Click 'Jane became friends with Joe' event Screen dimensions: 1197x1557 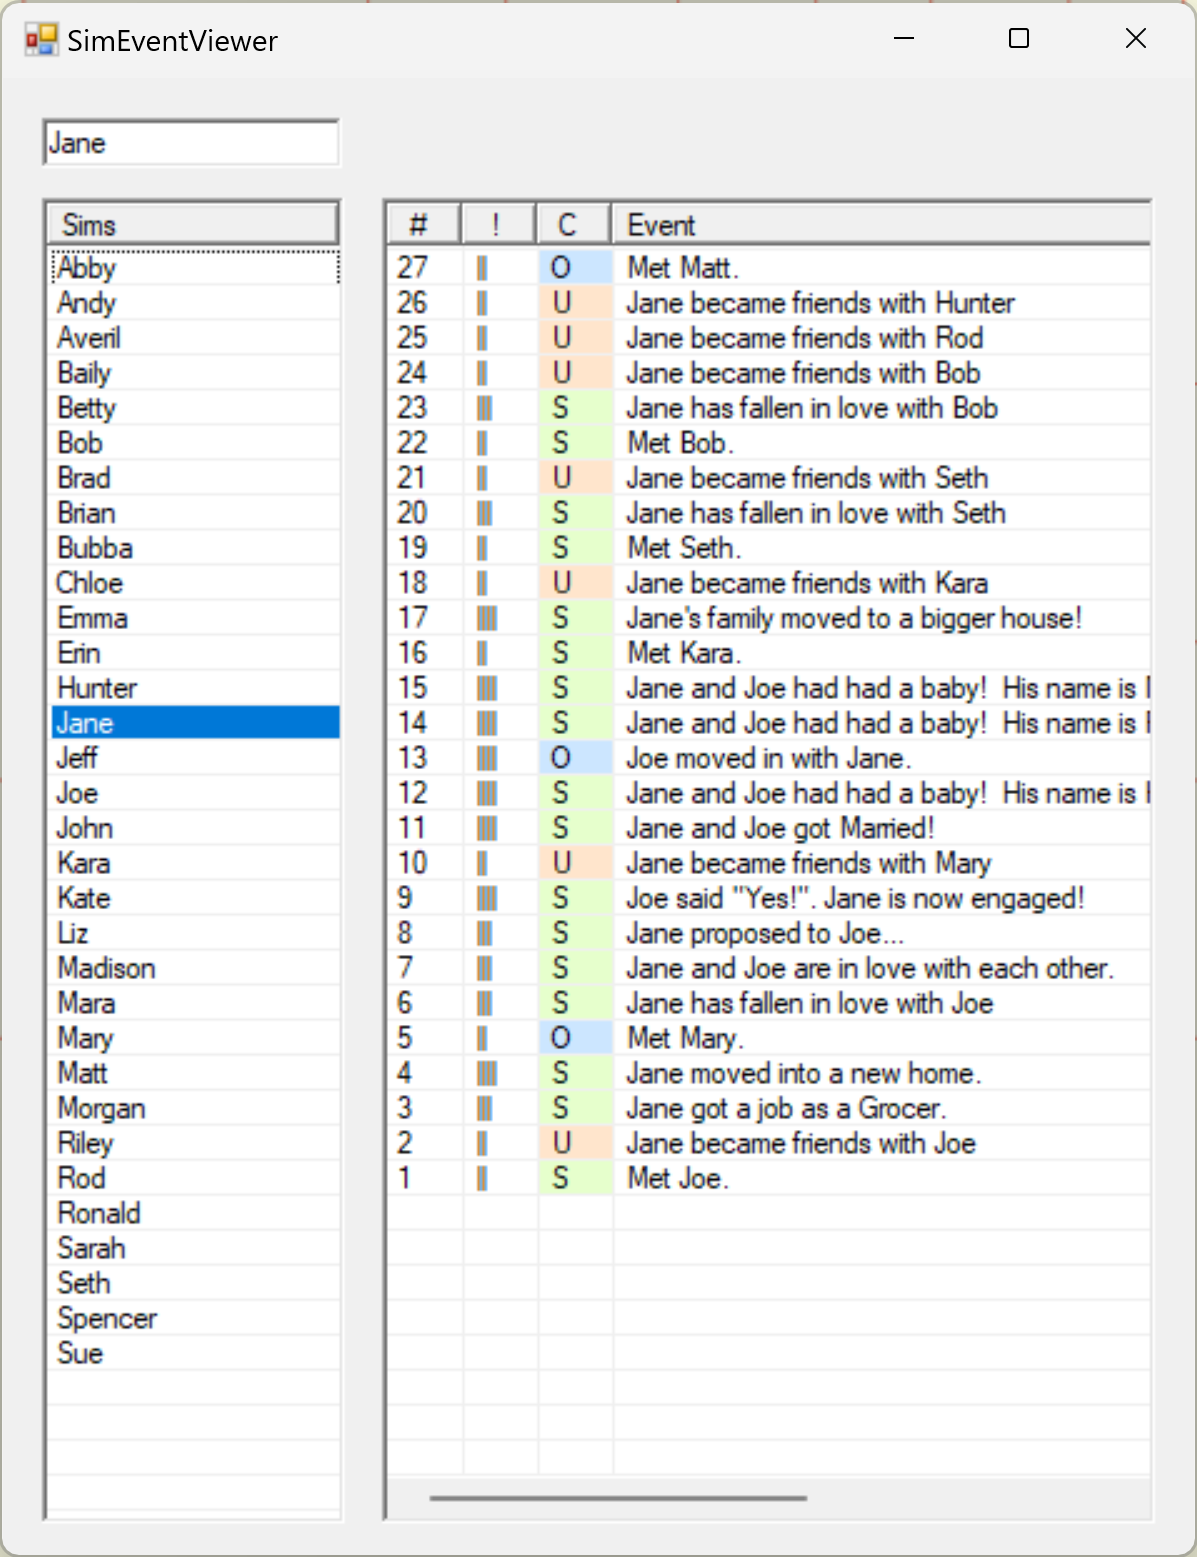(x=769, y=1142)
